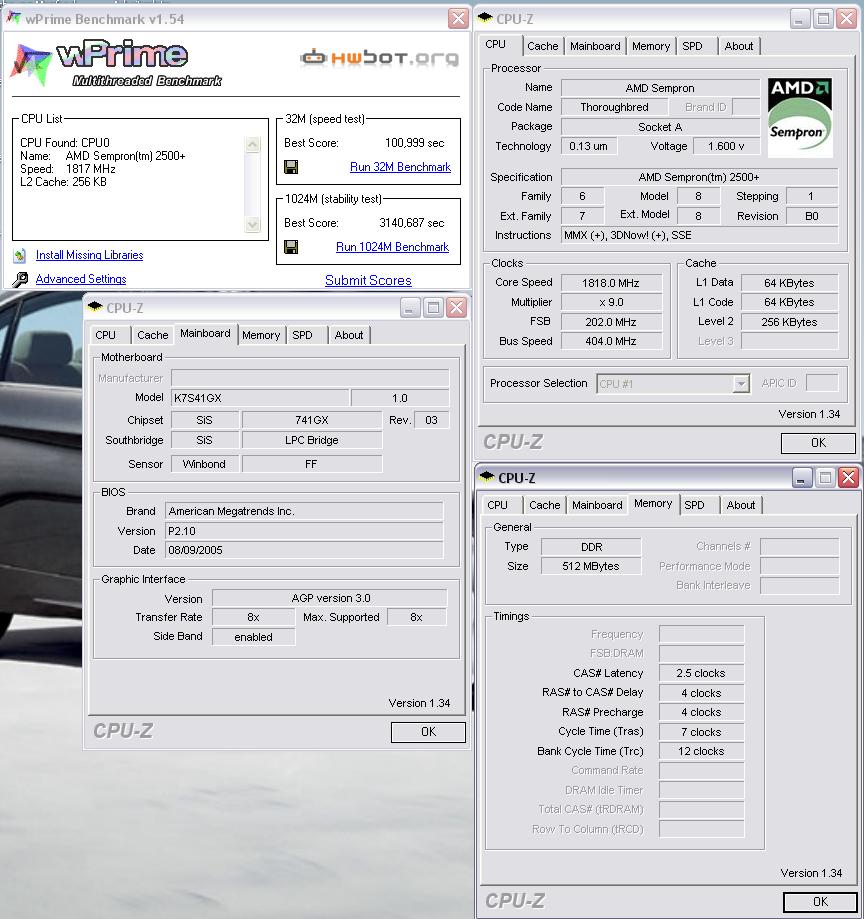Click the CAS# Latency 2.5 clocks value
Screen dimensions: 864x919
pos(701,673)
